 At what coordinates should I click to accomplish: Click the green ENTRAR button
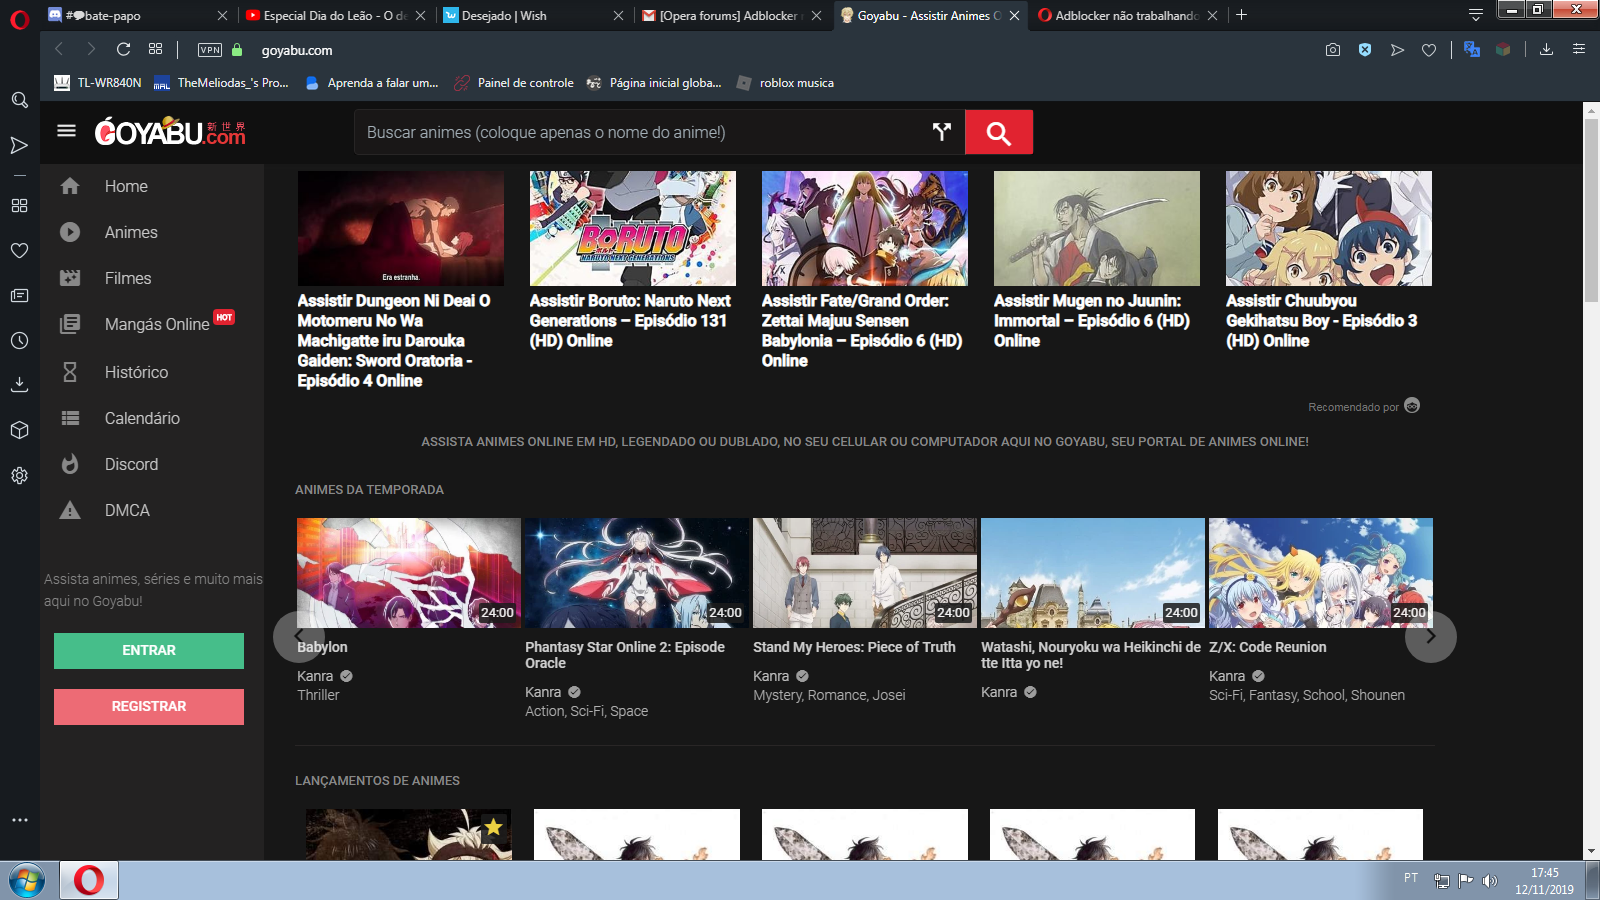click(149, 651)
